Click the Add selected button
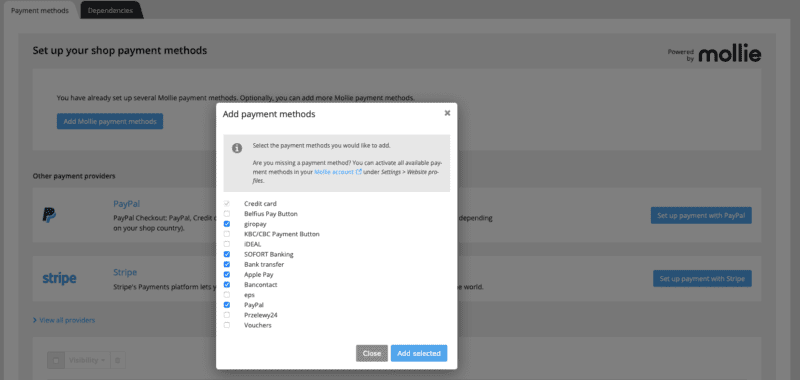 [419, 353]
